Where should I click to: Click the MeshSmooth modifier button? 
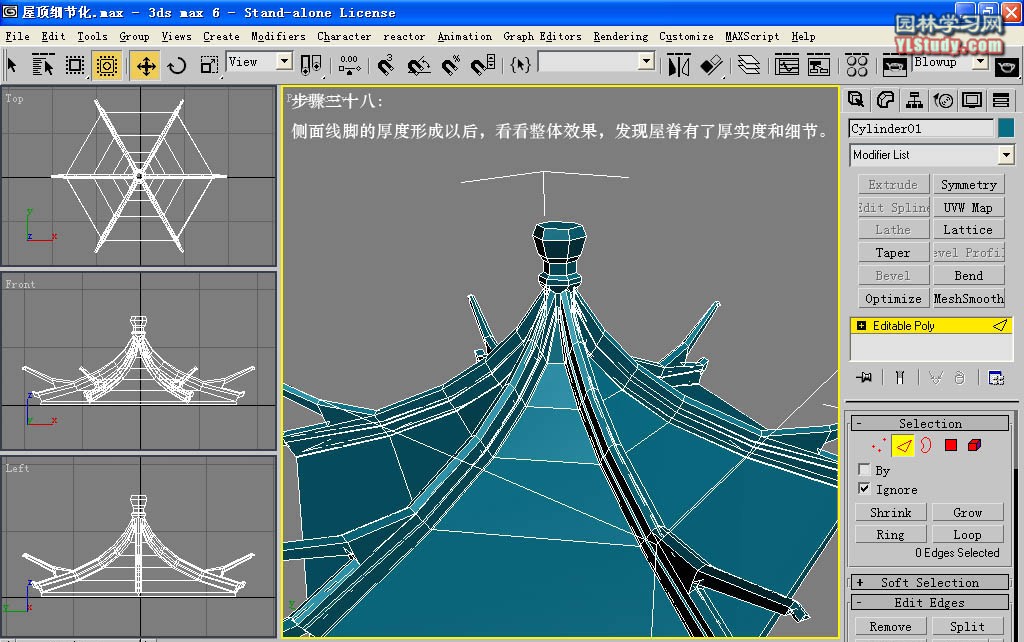pyautogui.click(x=968, y=298)
